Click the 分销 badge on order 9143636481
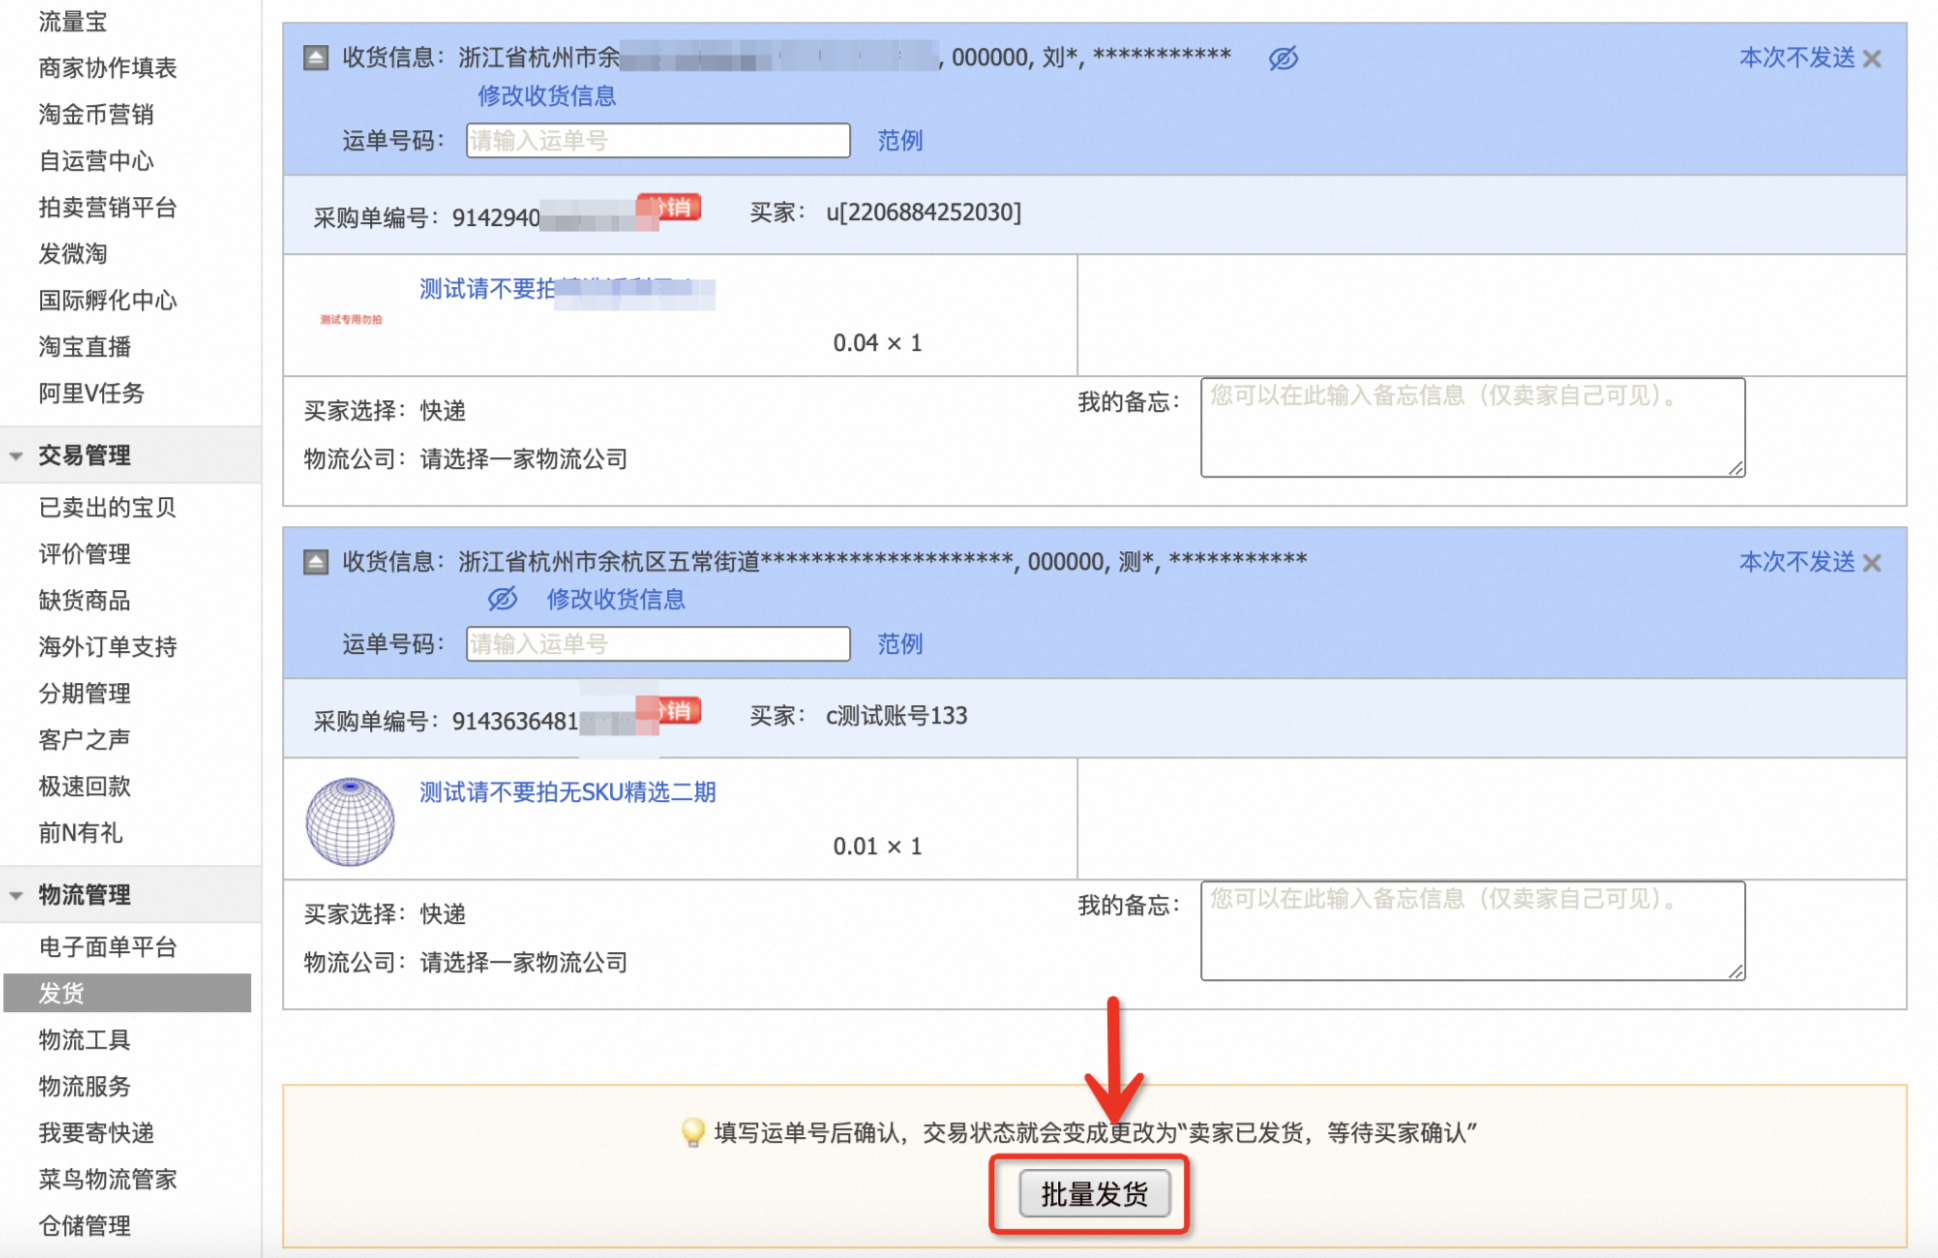The height and width of the screenshot is (1258, 1938). click(x=669, y=711)
